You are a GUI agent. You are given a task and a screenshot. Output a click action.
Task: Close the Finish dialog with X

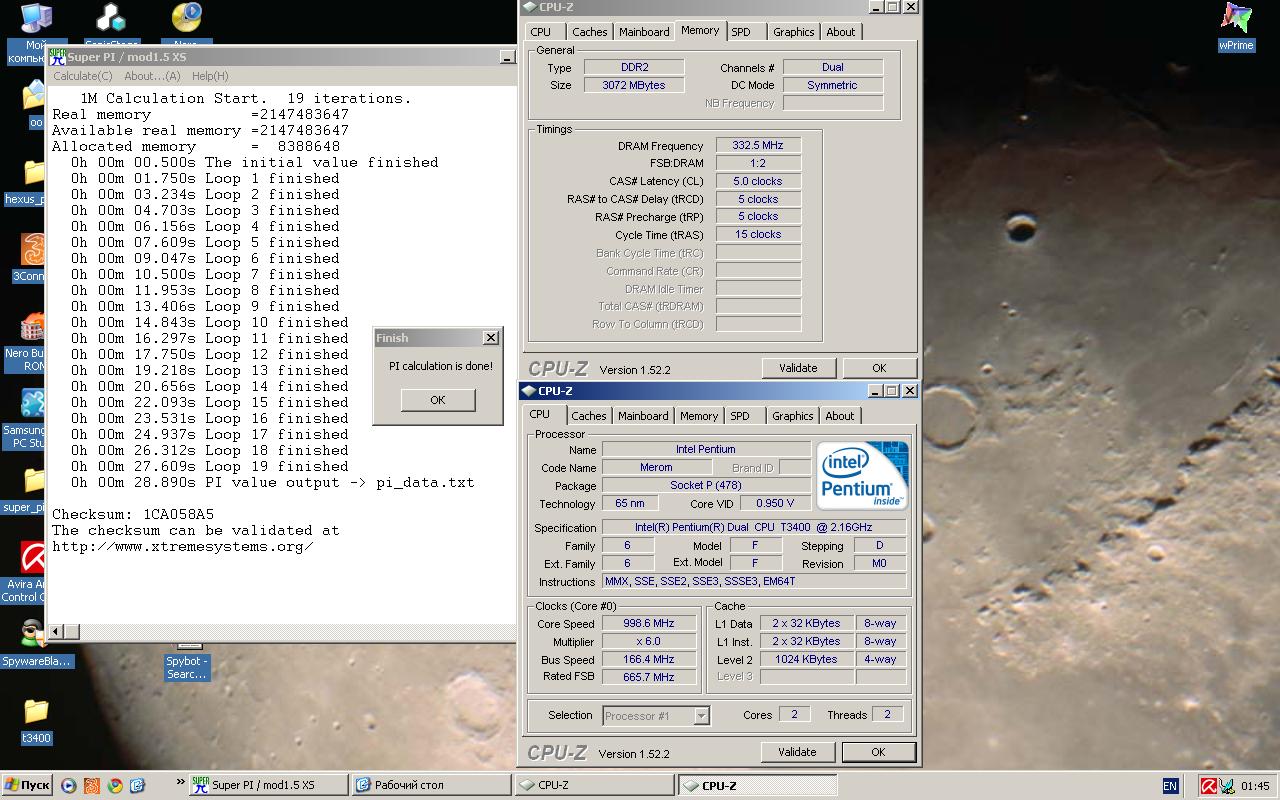(490, 338)
